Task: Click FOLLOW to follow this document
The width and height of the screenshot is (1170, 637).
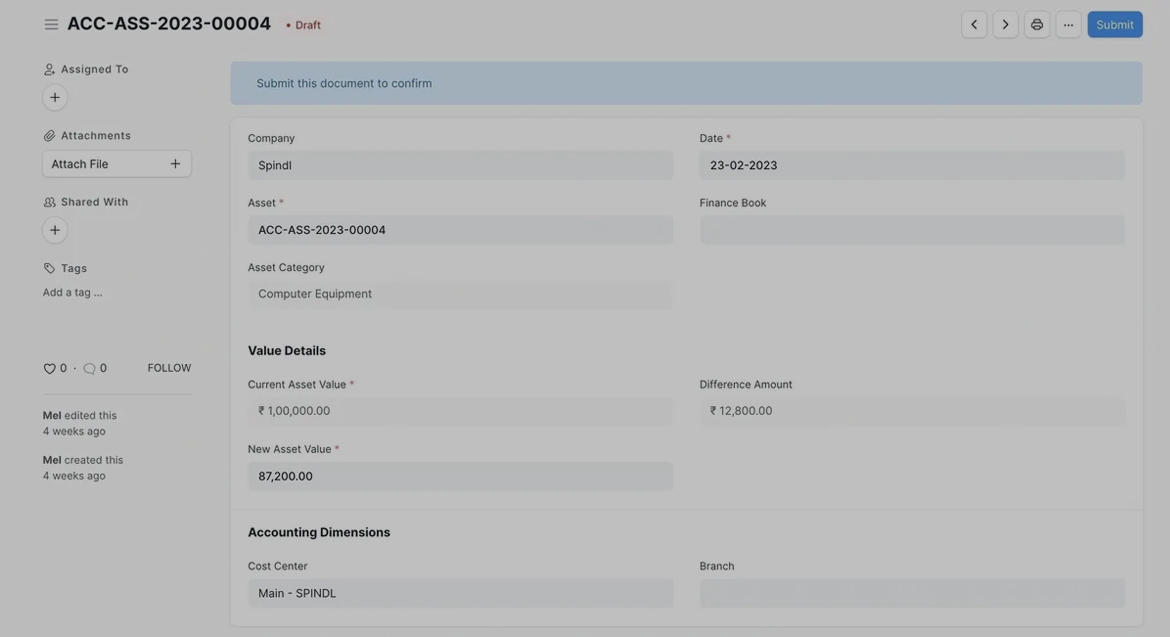Action: [169, 368]
